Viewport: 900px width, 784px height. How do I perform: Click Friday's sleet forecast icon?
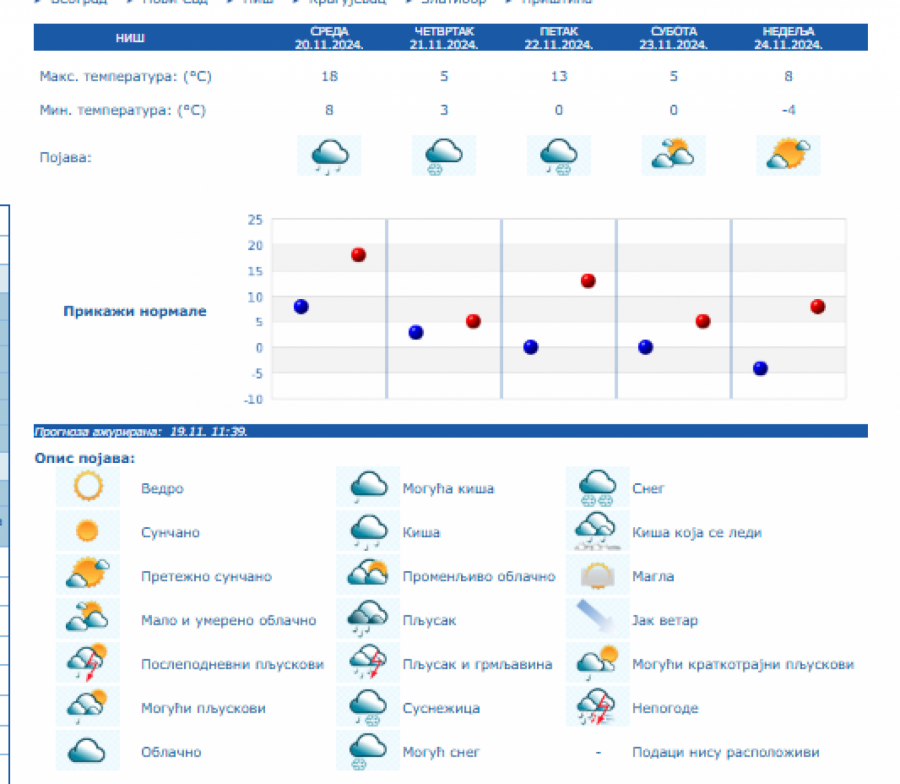coord(558,156)
